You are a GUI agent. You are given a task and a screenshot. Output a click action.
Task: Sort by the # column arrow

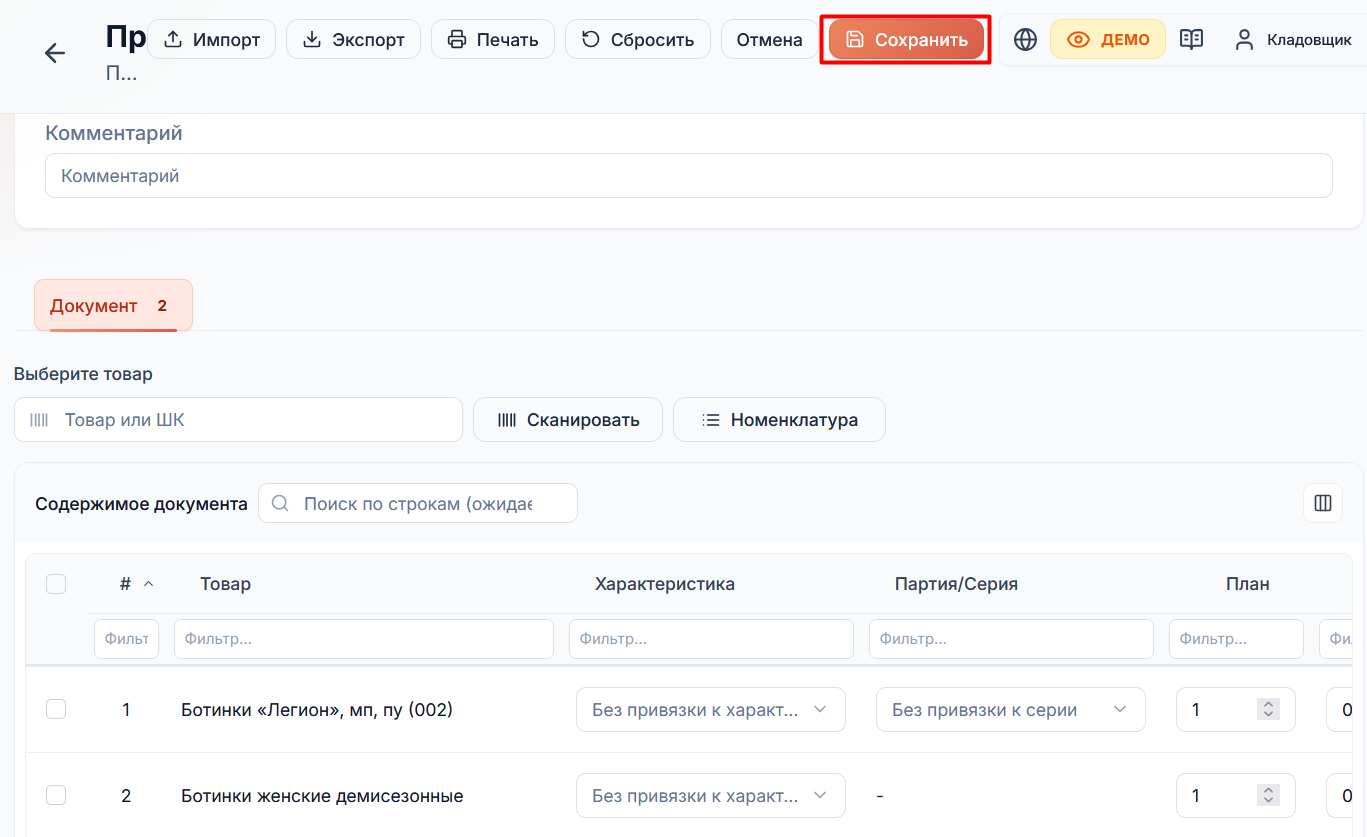point(149,584)
